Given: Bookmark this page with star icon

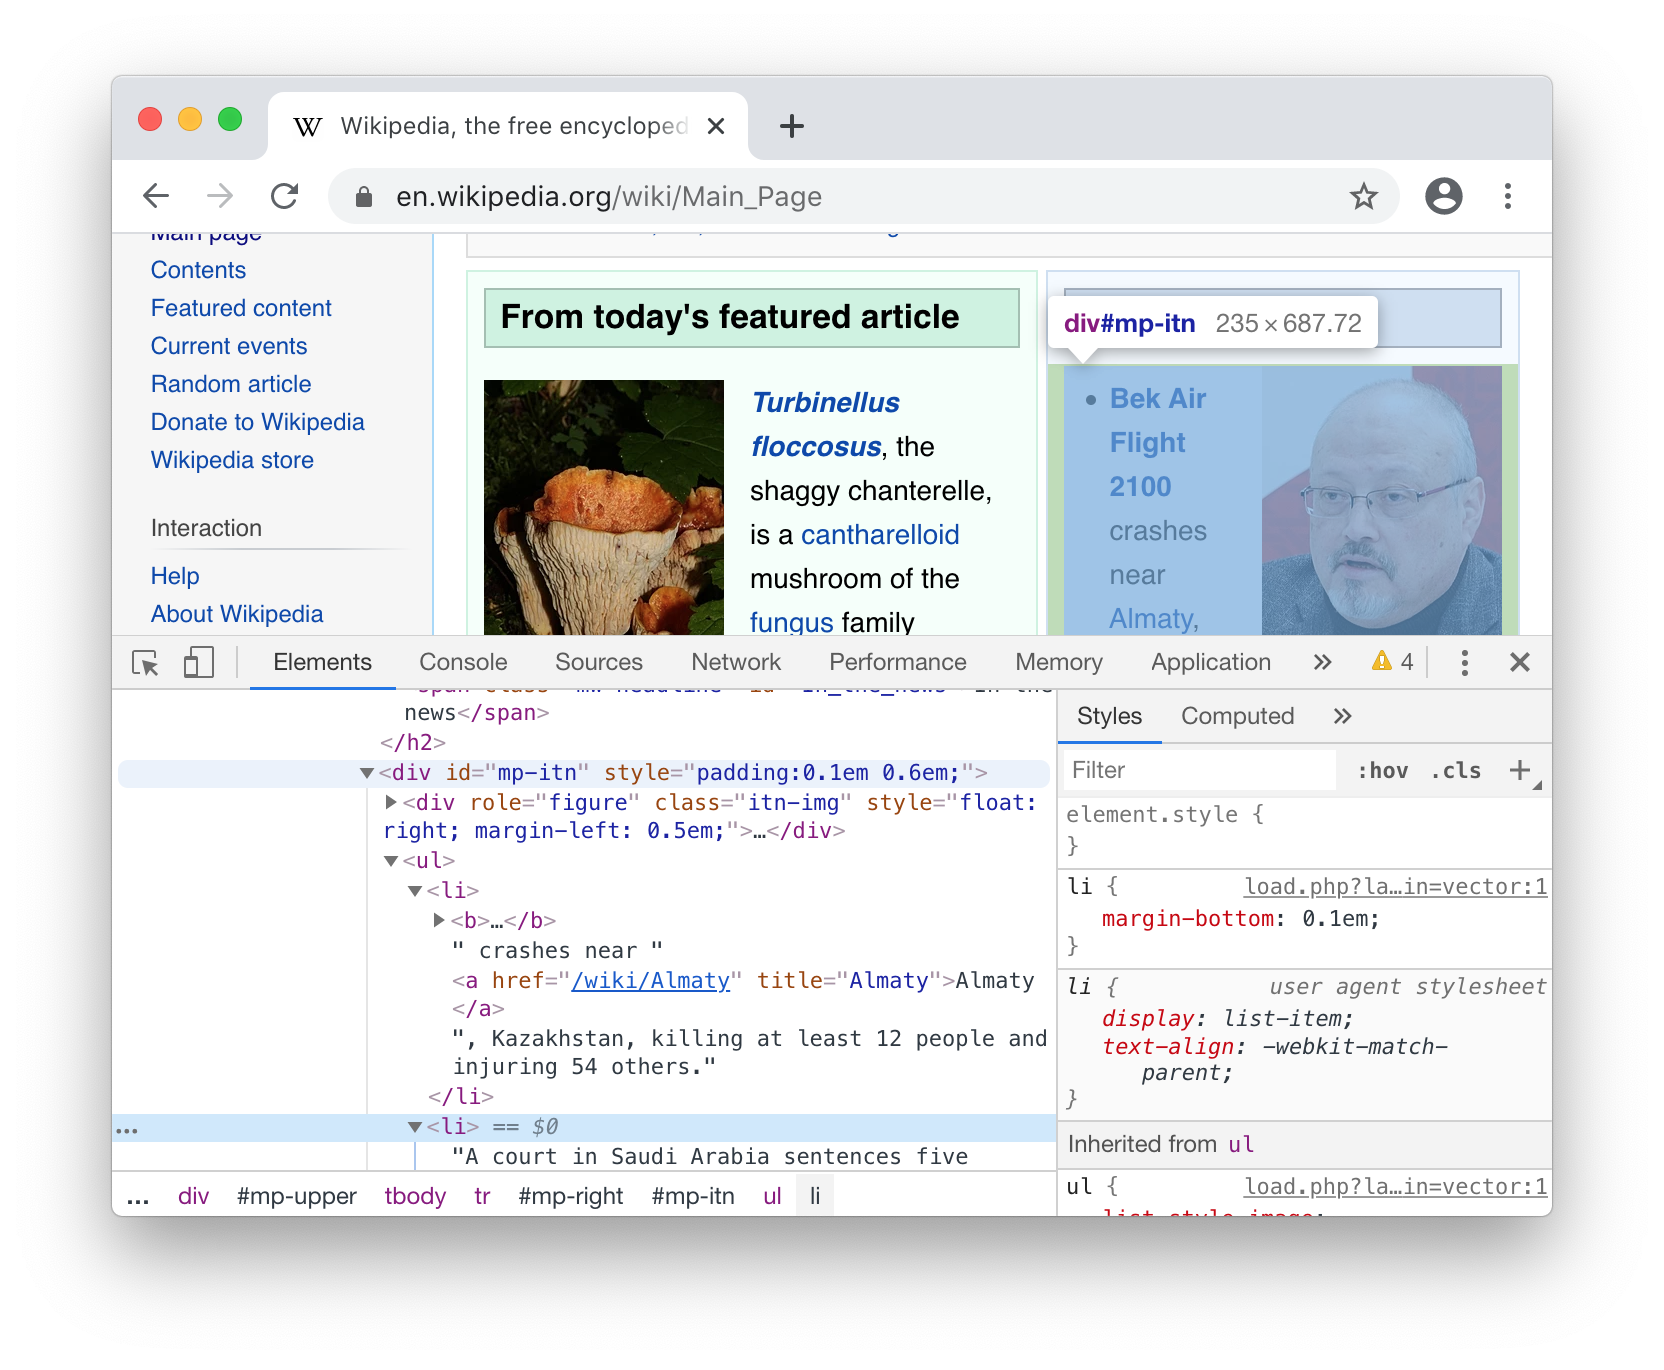Looking at the screenshot, I should (1363, 197).
